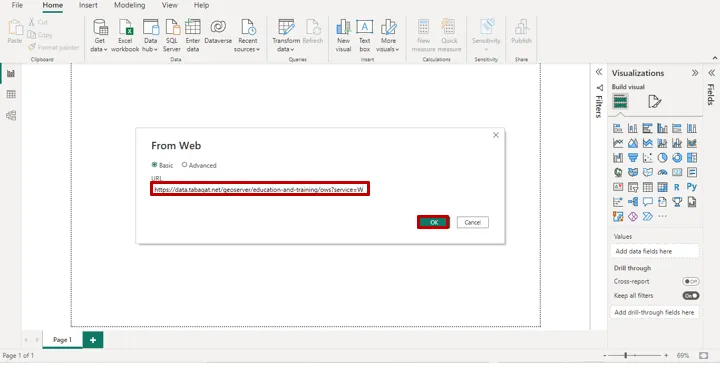Choose the globe Map visual
The image size is (723, 365).
click(618, 173)
